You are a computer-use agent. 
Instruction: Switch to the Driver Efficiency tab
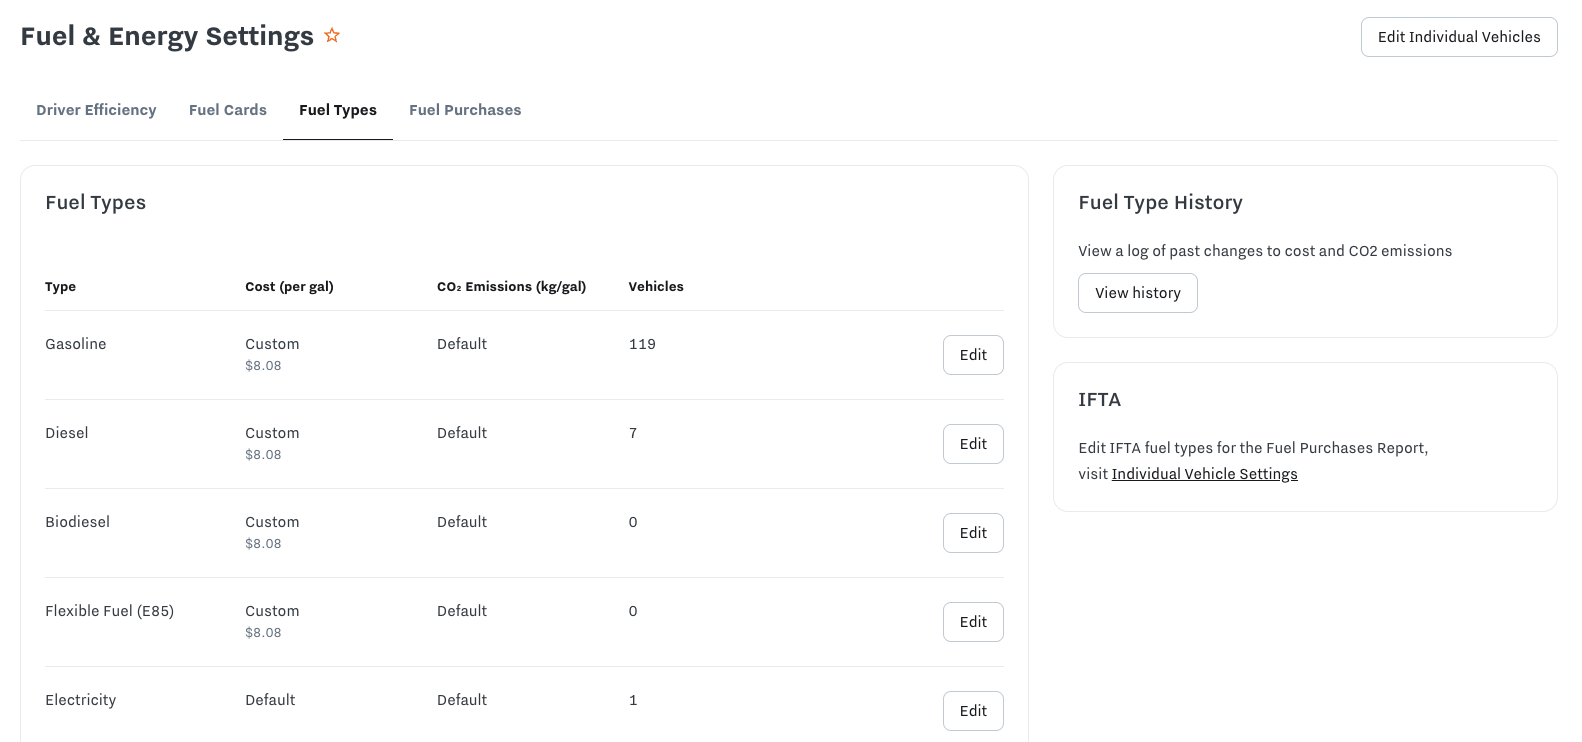pos(96,110)
